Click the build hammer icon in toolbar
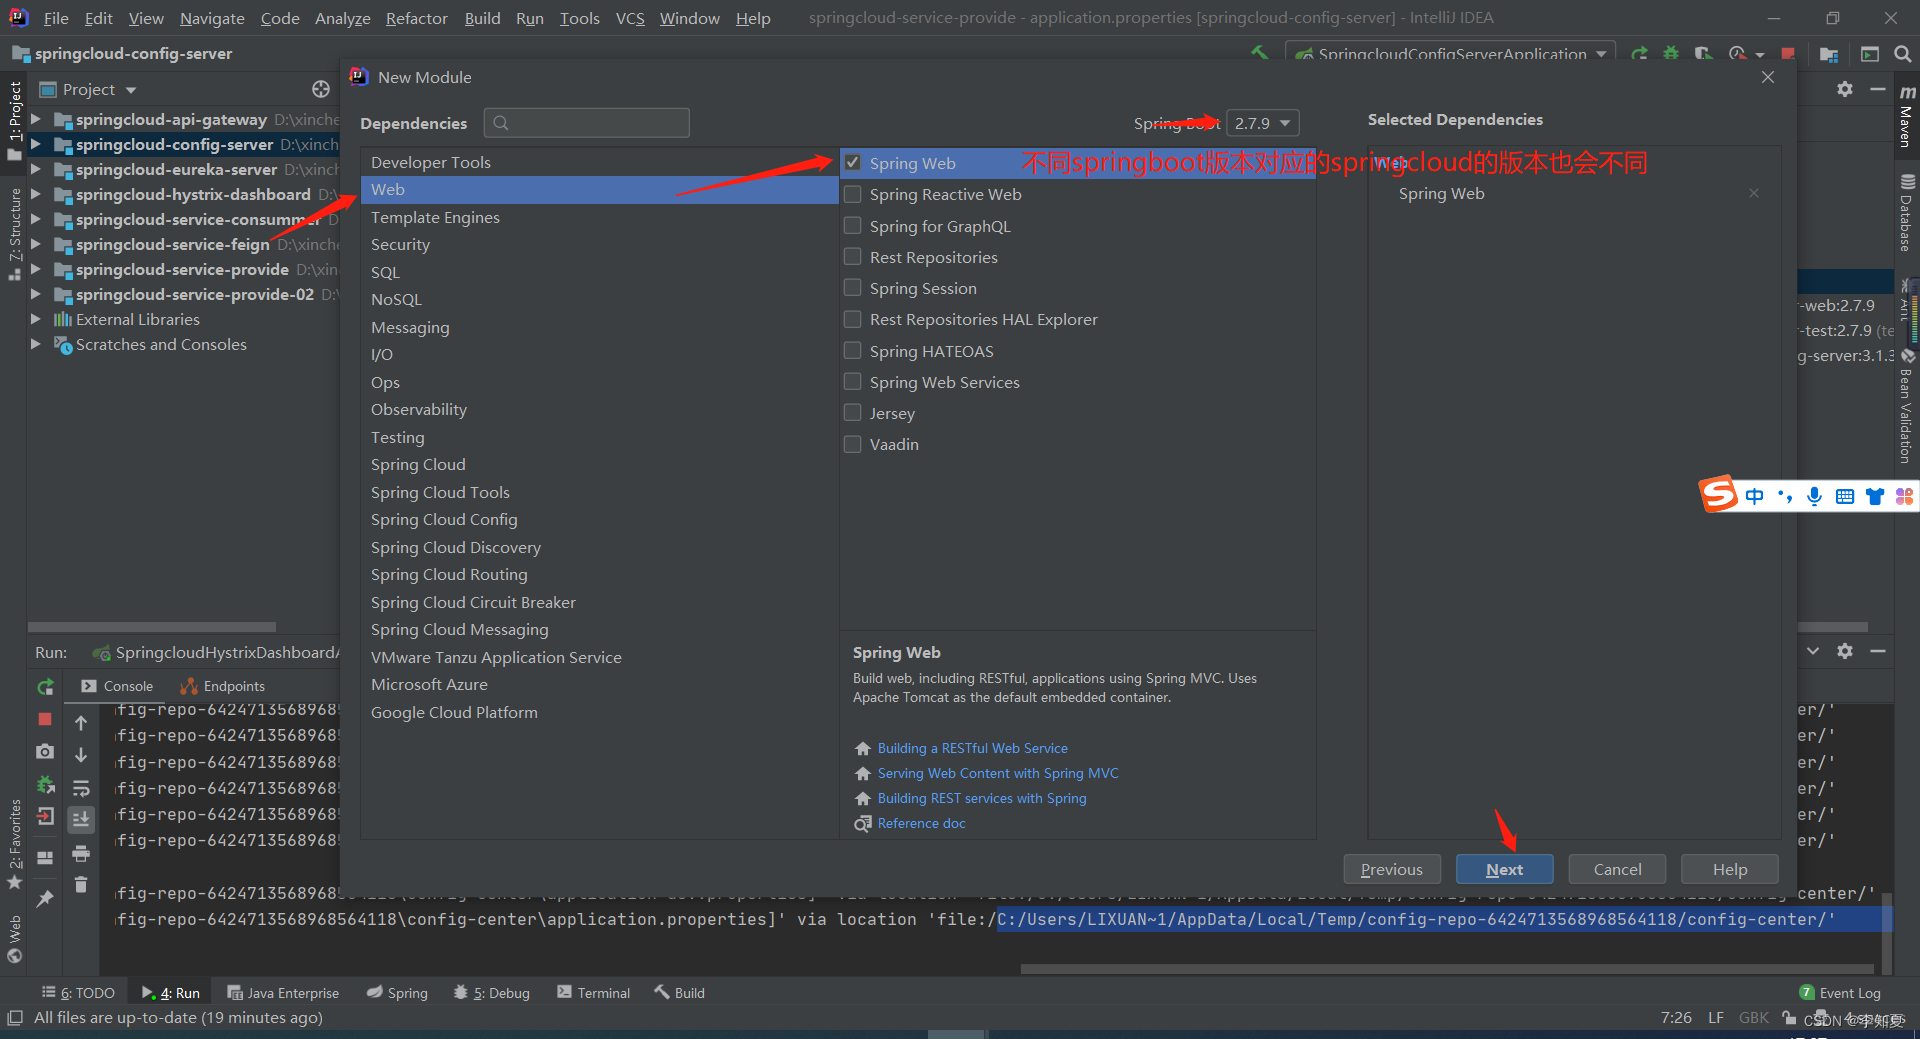 [x=1260, y=52]
